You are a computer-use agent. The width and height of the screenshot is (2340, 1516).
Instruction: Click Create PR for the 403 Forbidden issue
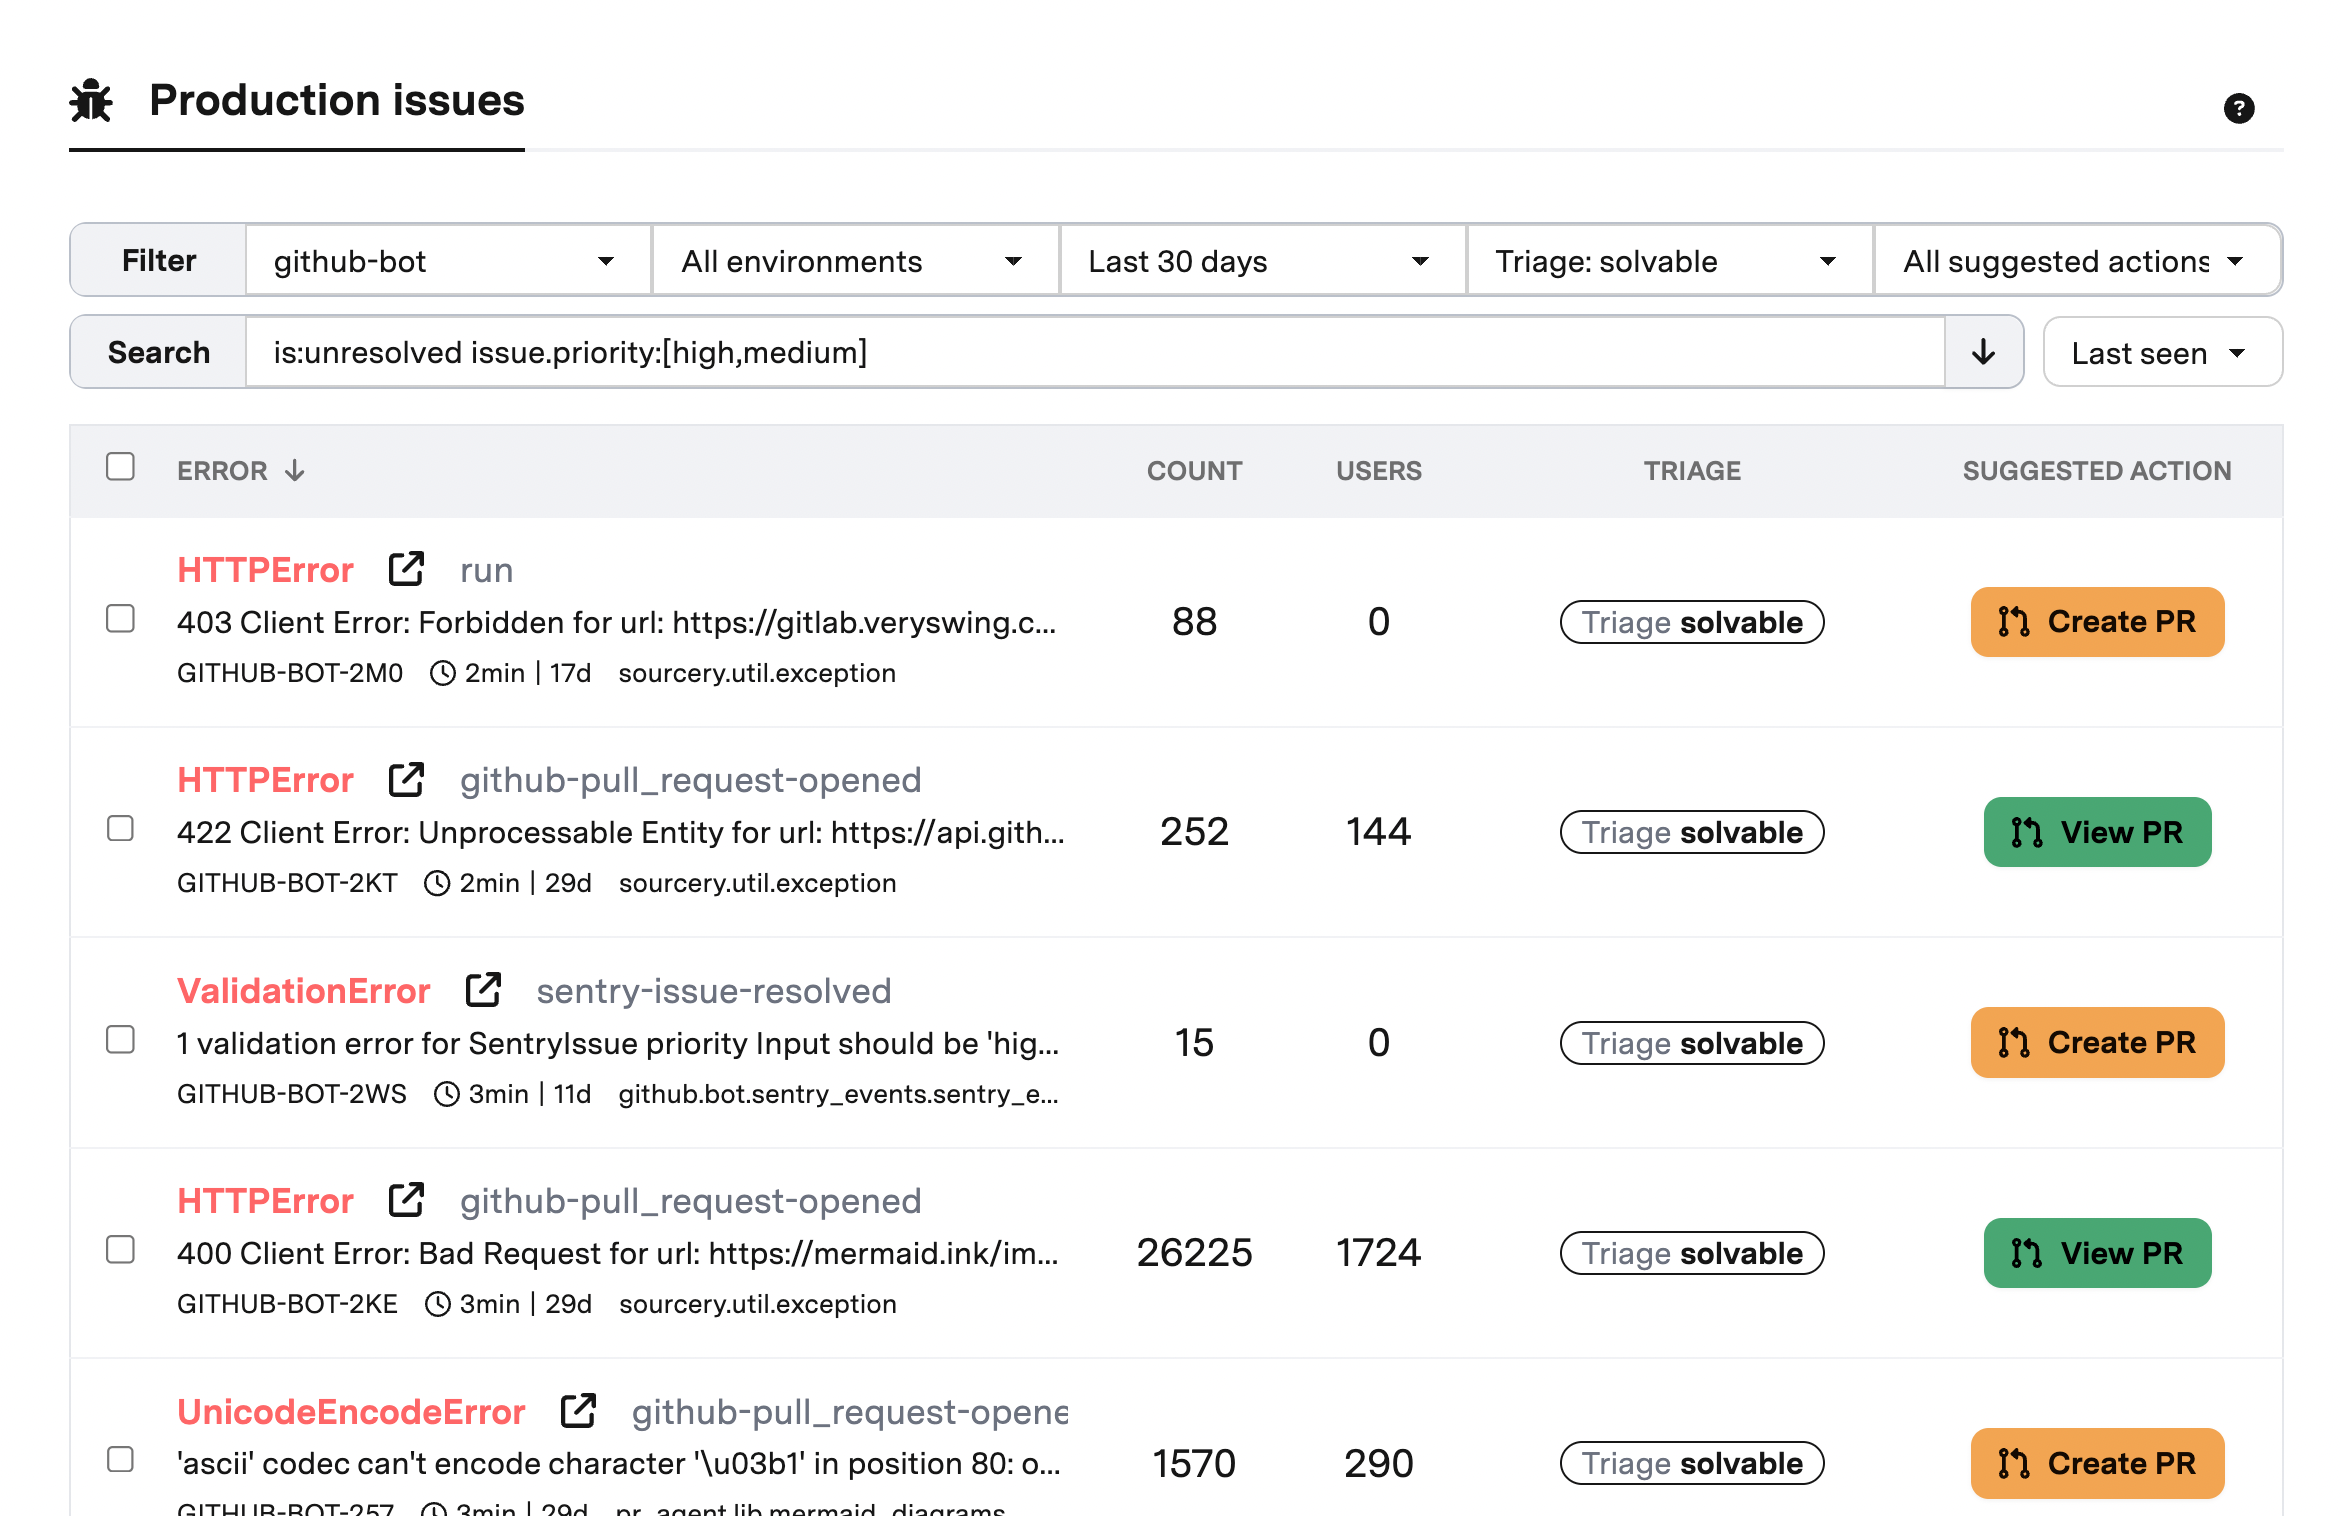[2097, 621]
